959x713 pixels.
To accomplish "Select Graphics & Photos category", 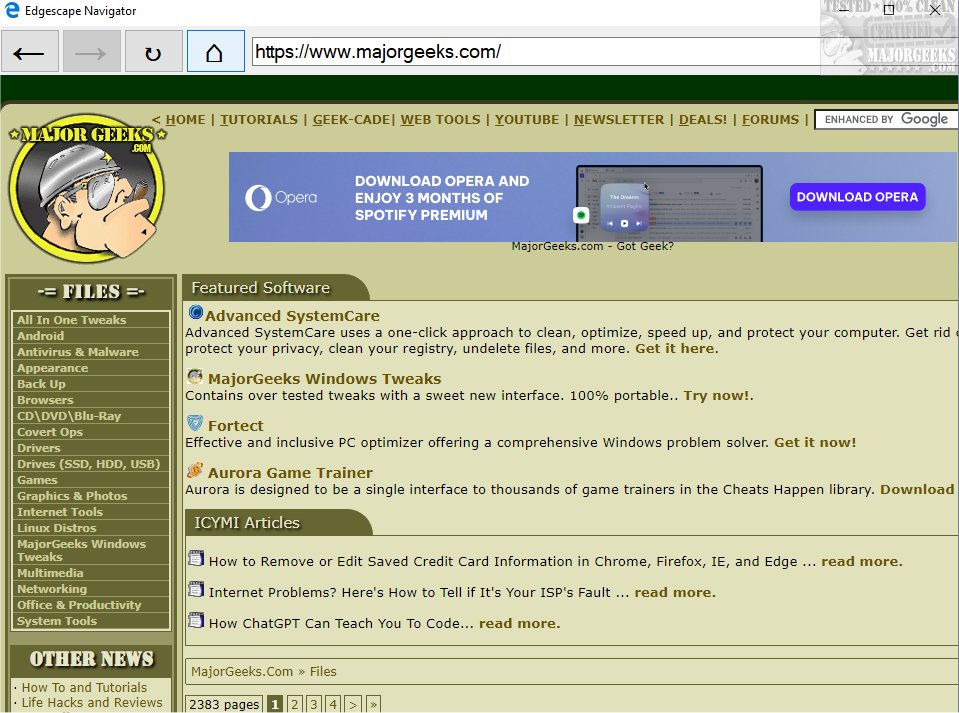I will point(91,496).
